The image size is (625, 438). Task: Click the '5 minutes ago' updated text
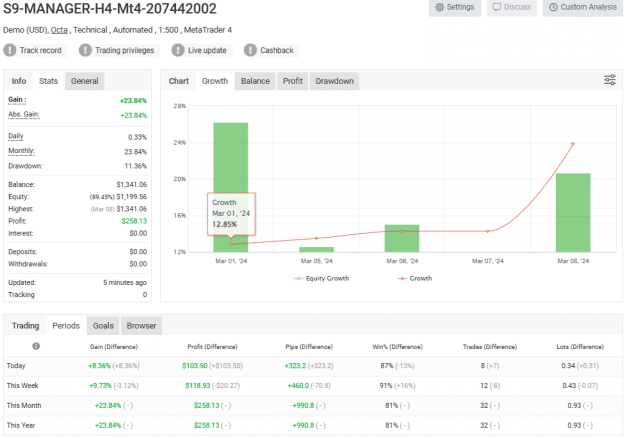(x=125, y=283)
